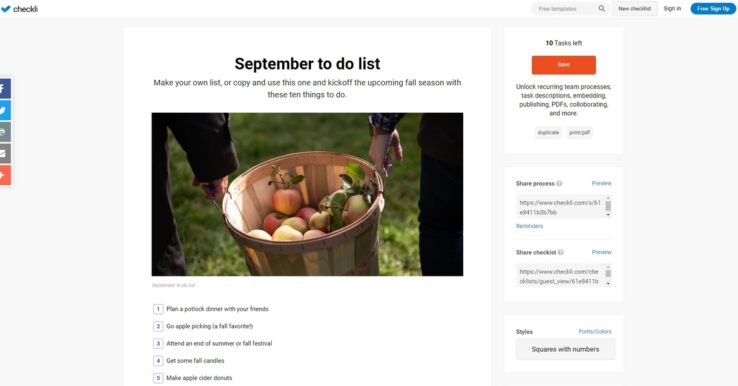The width and height of the screenshot is (738, 386).
Task: Open the Squares with numbers style dropdown
Action: click(565, 349)
